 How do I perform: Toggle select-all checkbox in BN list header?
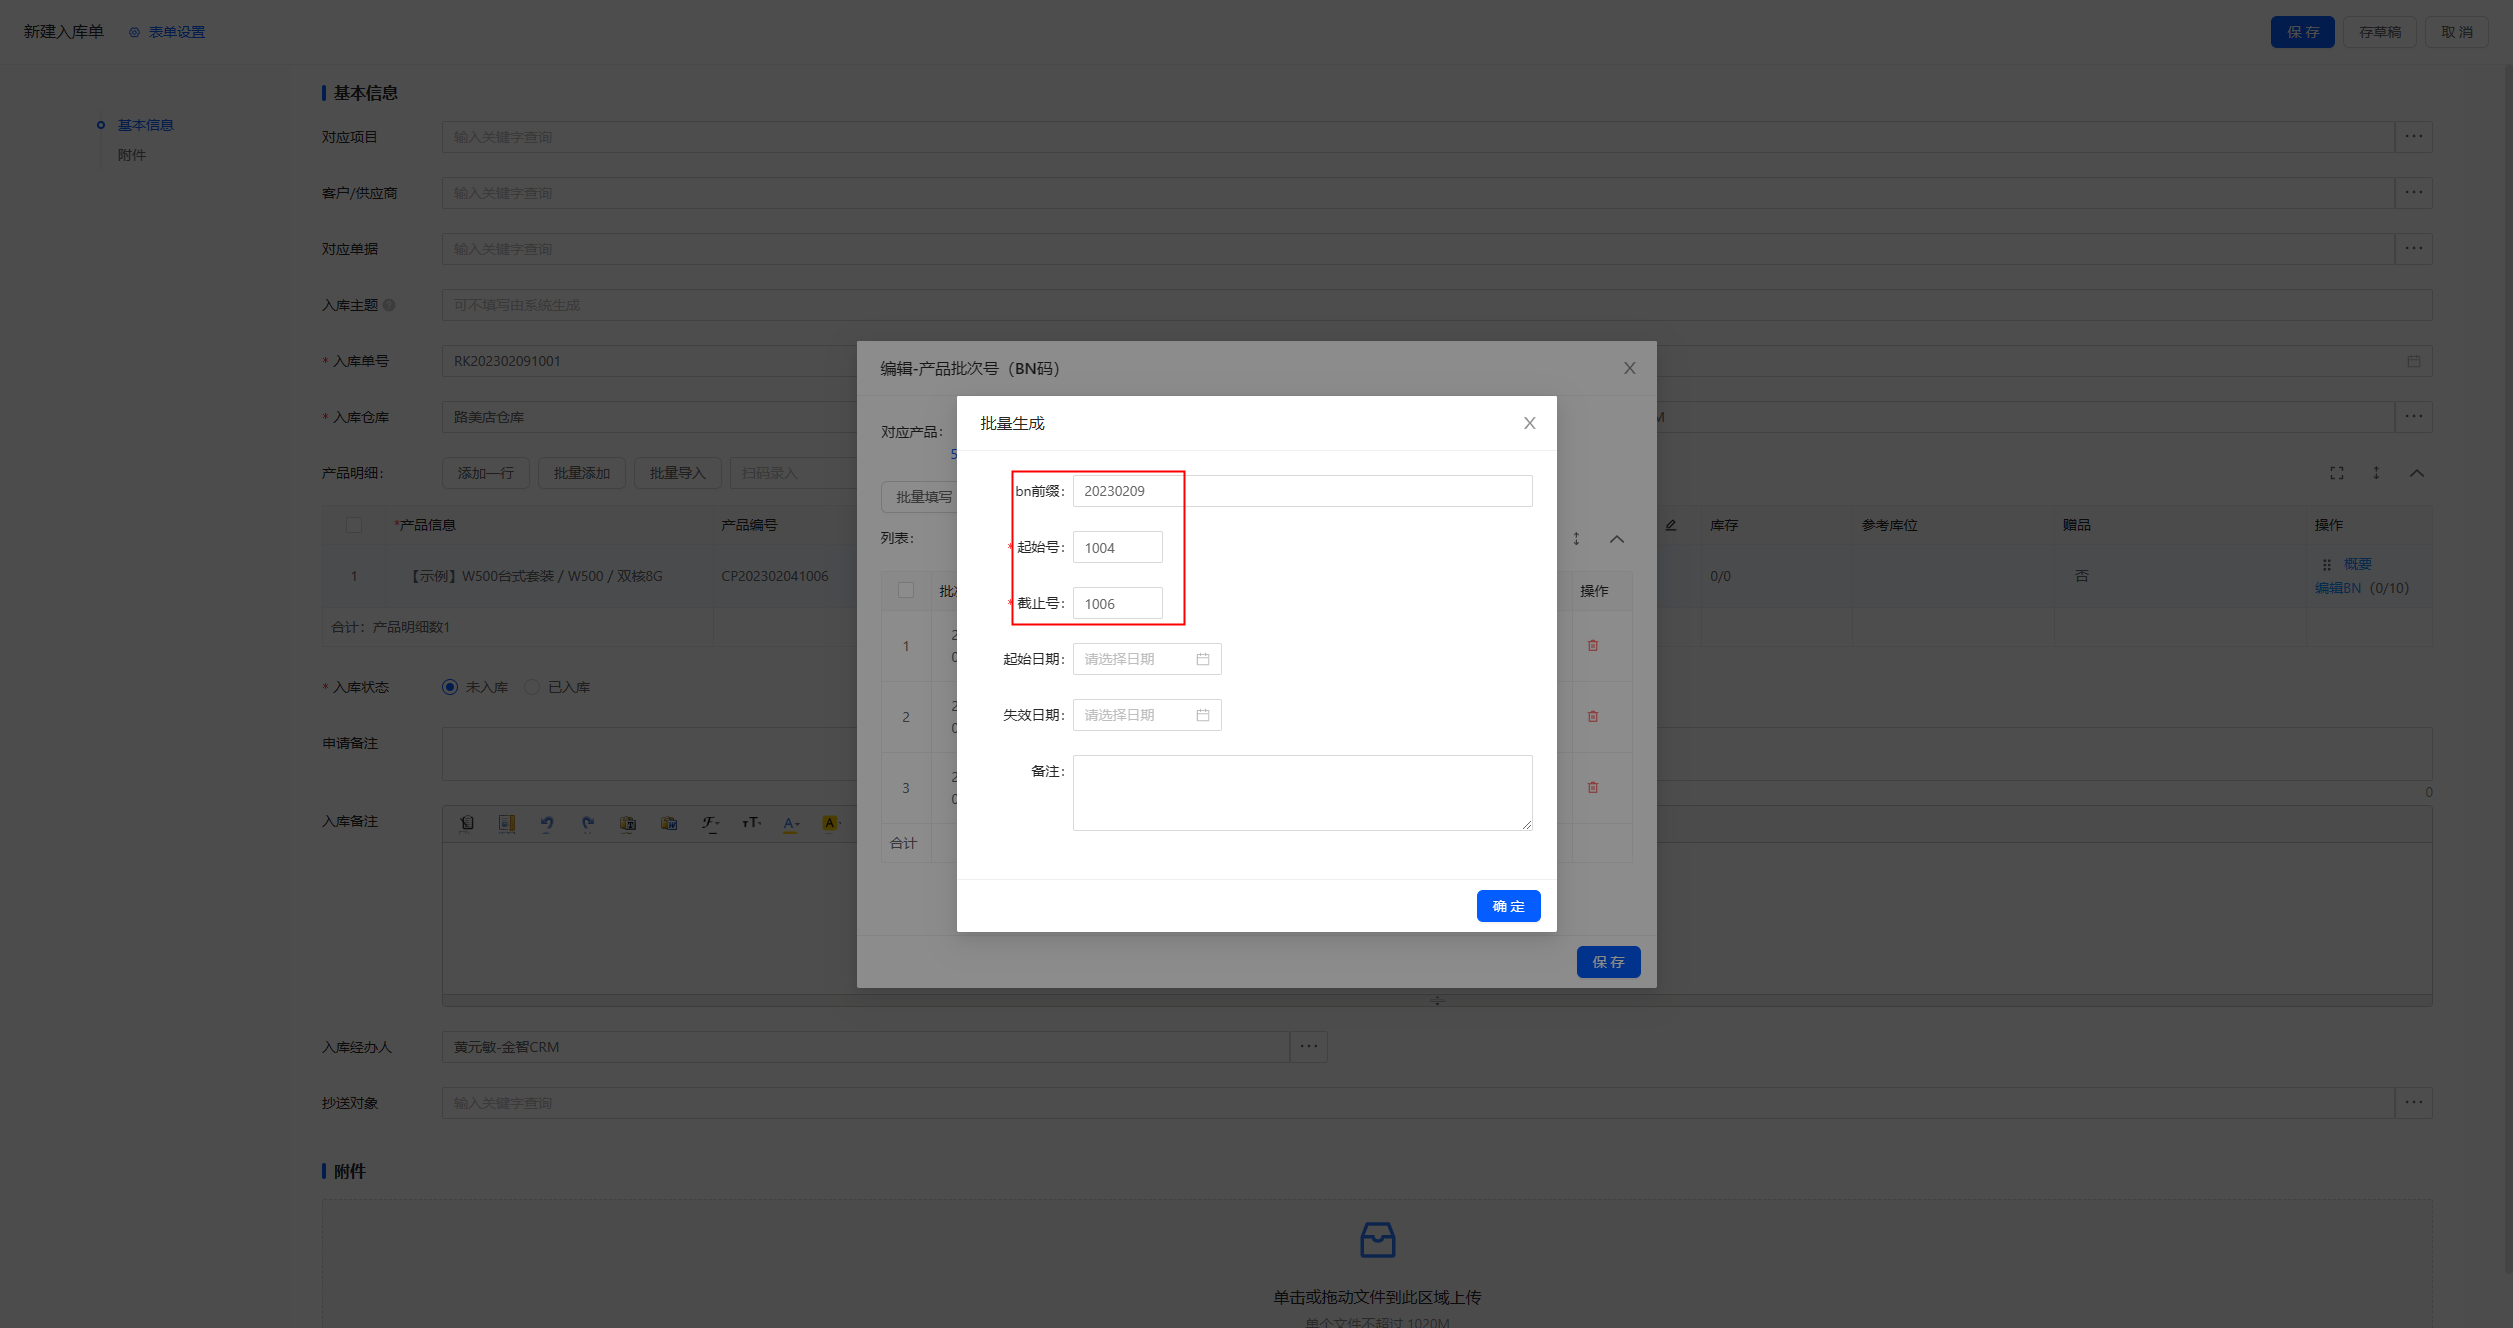[906, 590]
